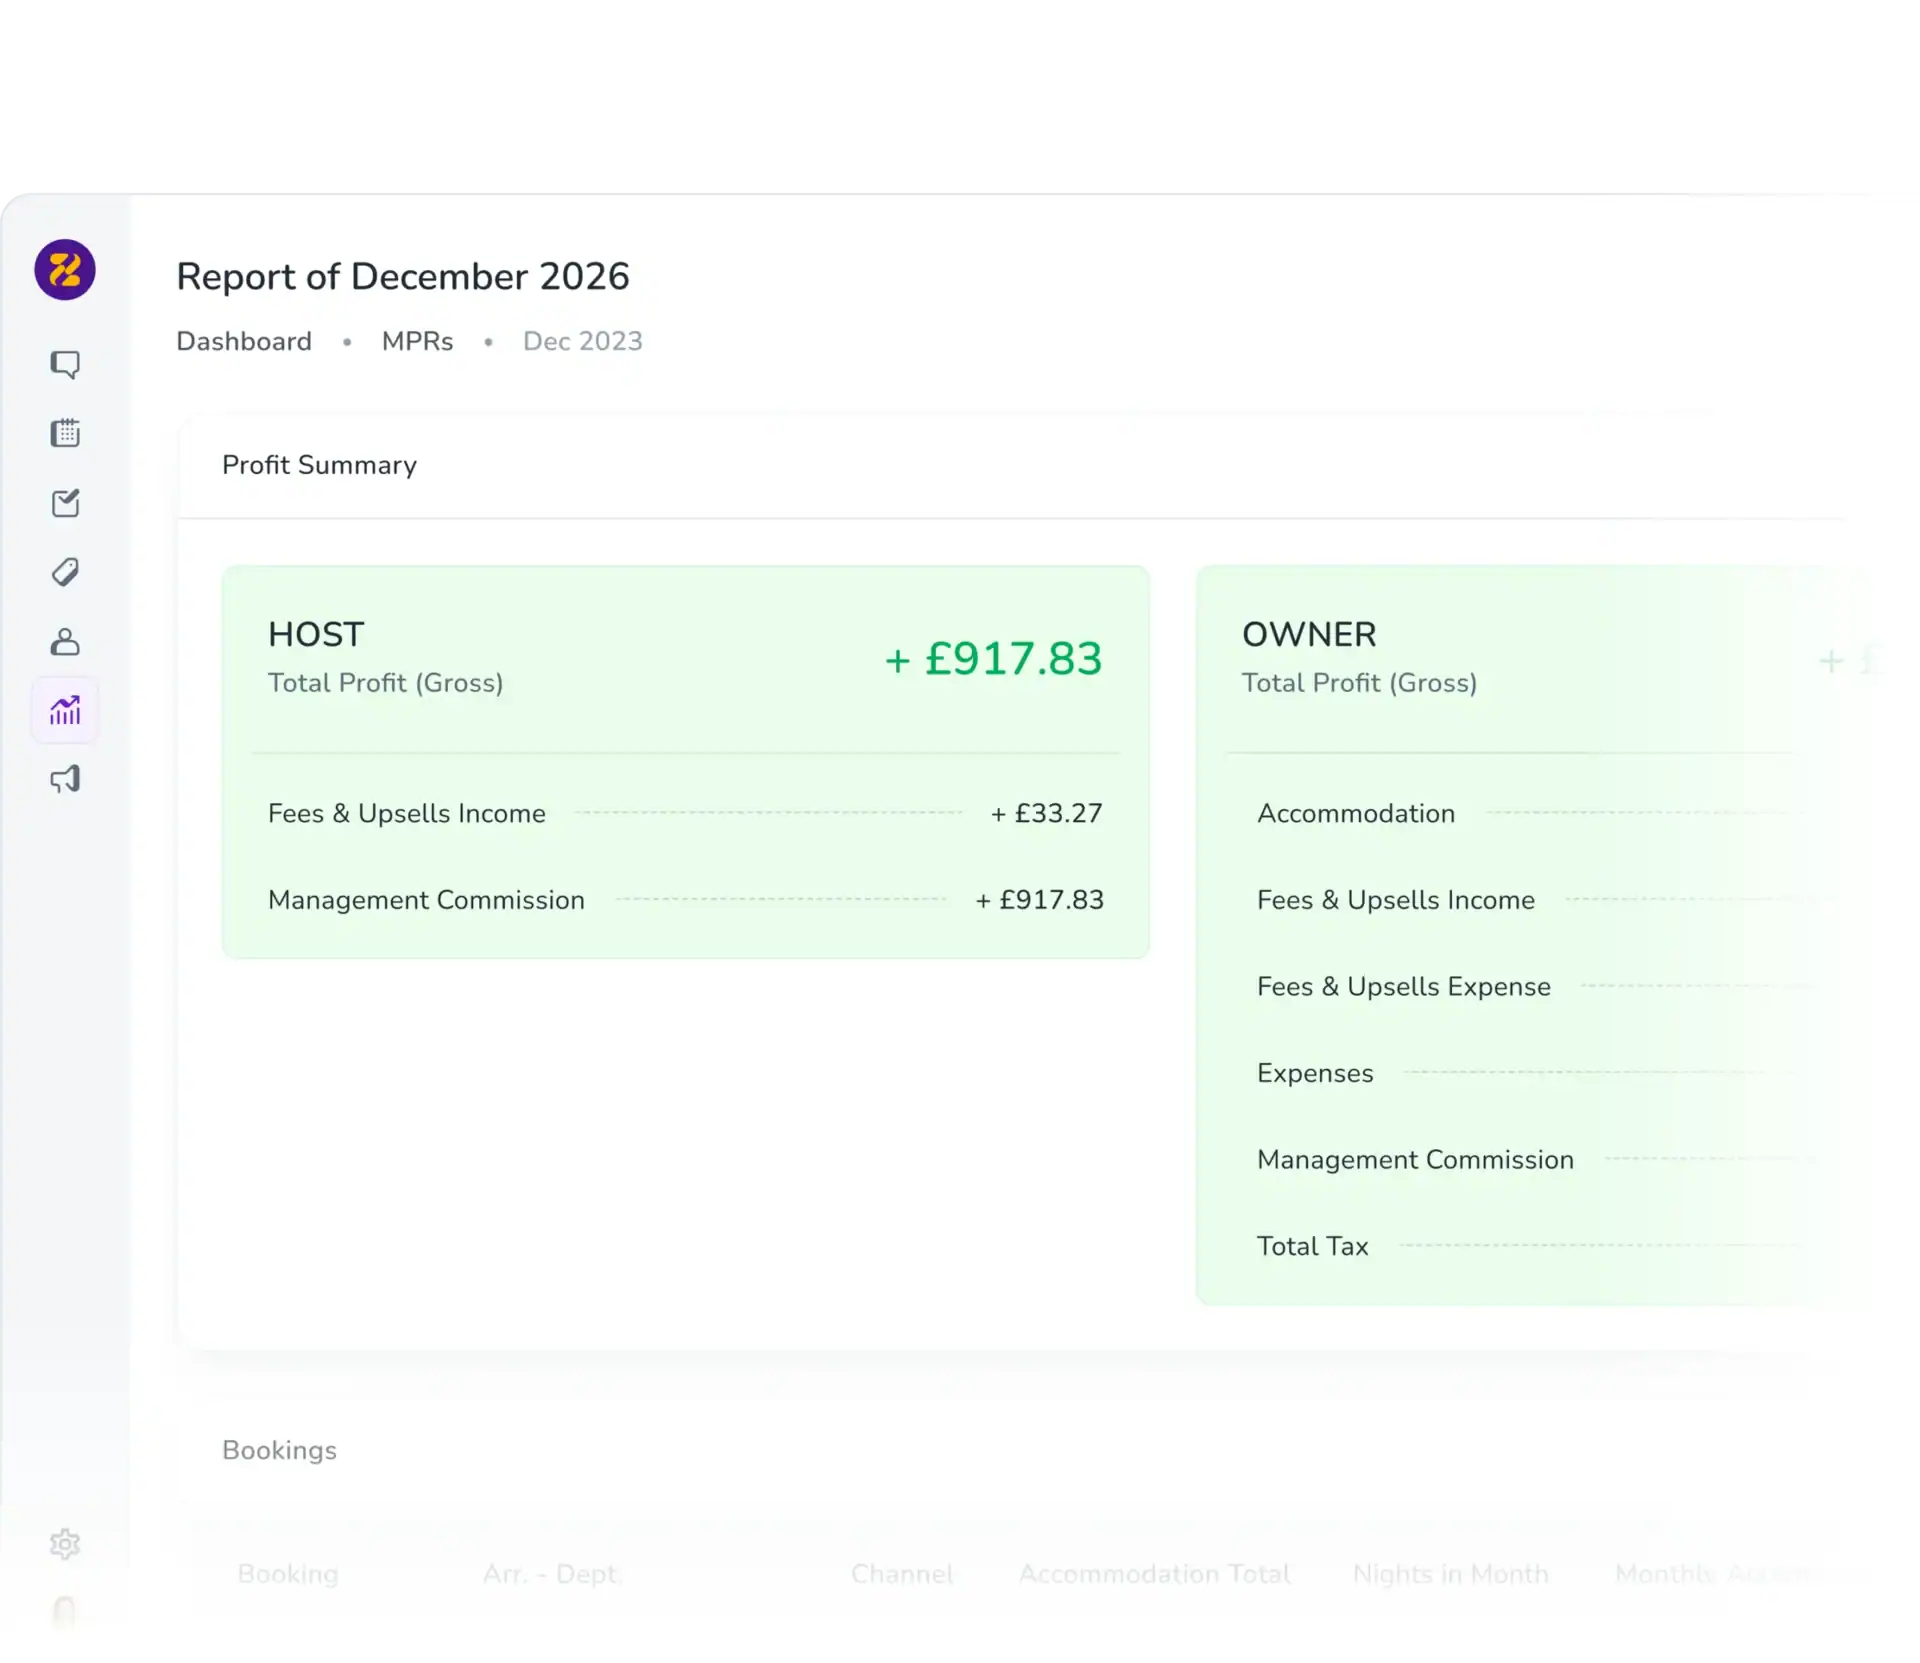Select the Profit Summary section header
This screenshot has width=1920, height=1663.
(x=319, y=465)
